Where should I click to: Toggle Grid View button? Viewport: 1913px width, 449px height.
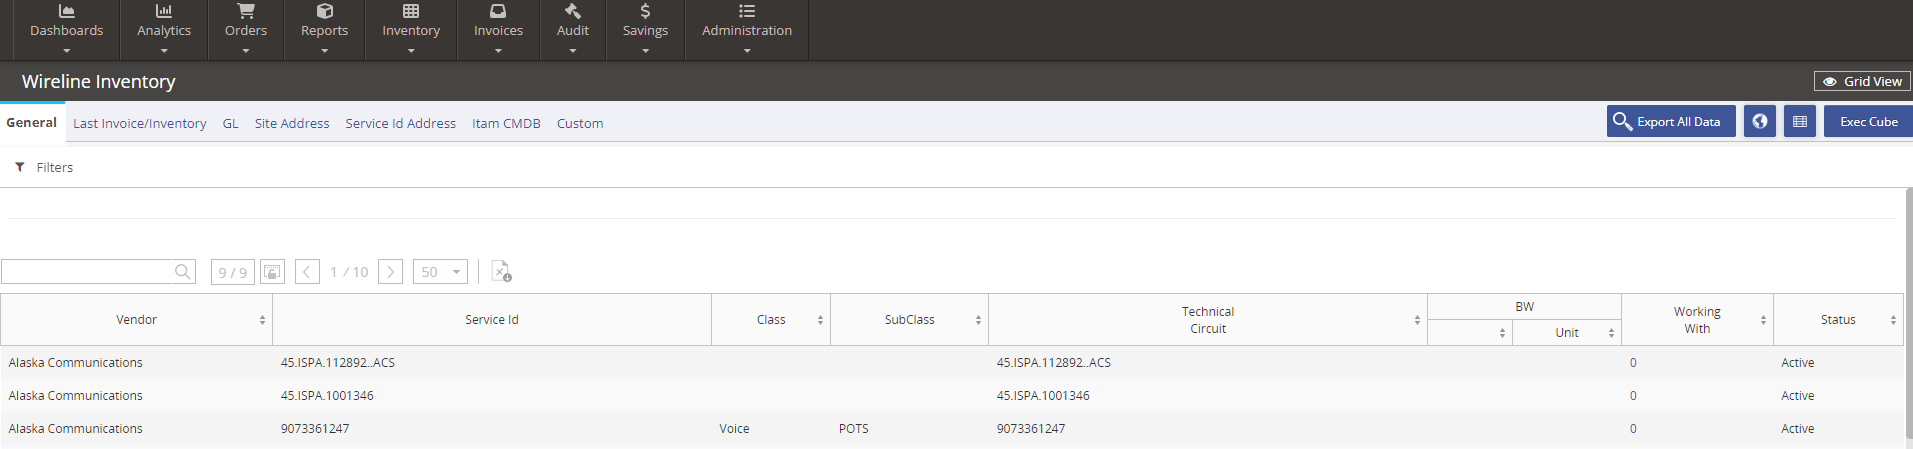click(1862, 81)
